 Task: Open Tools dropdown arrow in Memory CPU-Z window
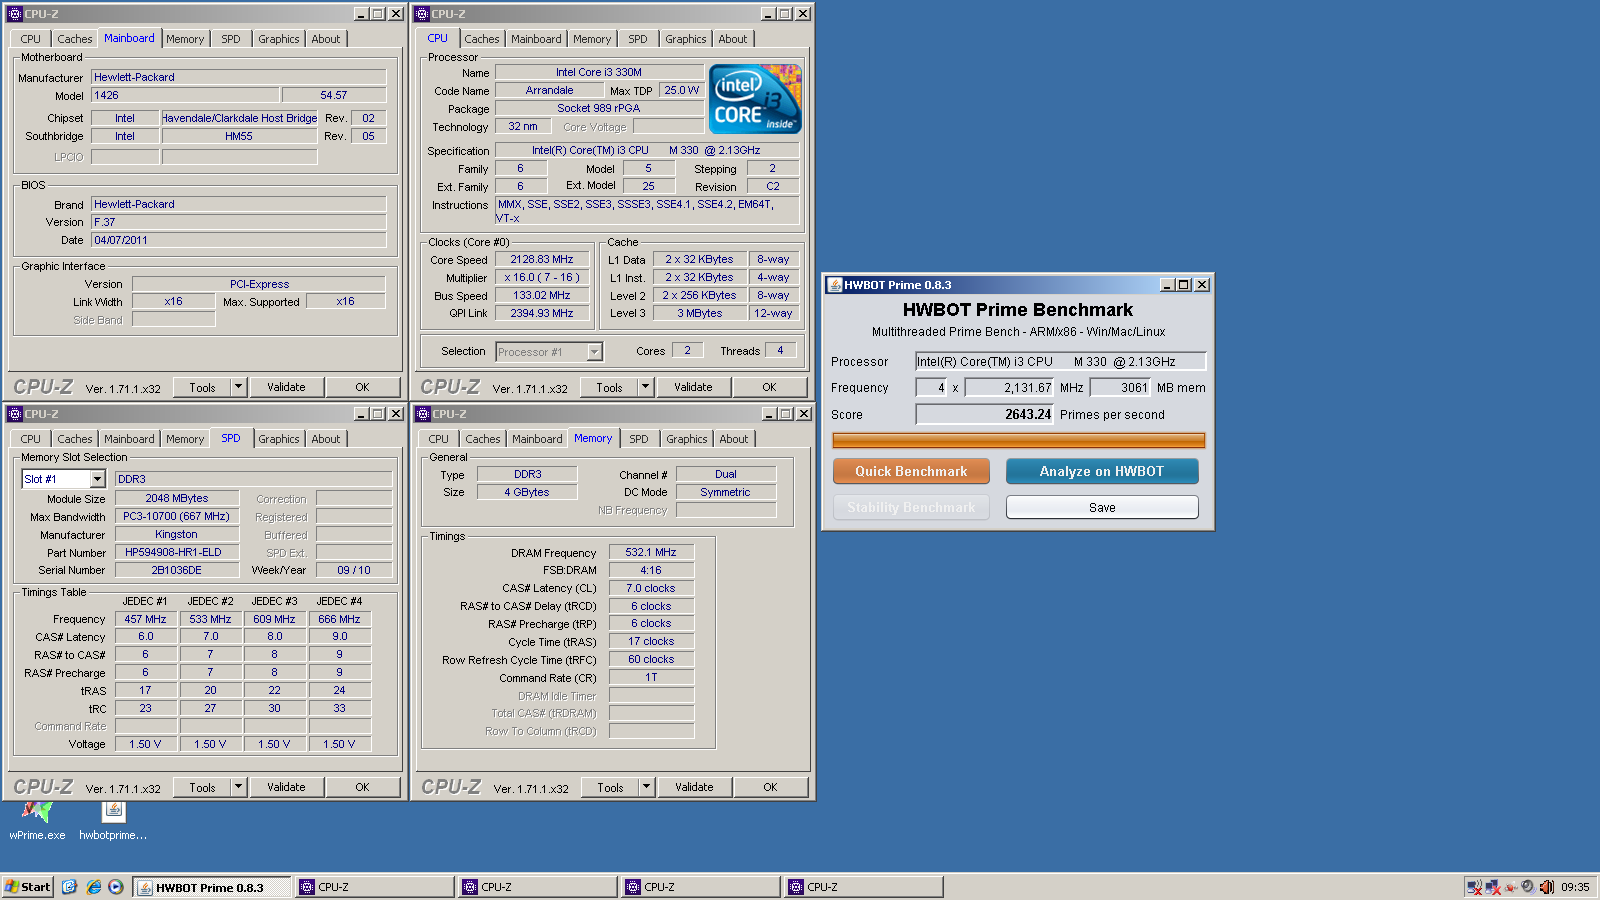[x=646, y=787]
